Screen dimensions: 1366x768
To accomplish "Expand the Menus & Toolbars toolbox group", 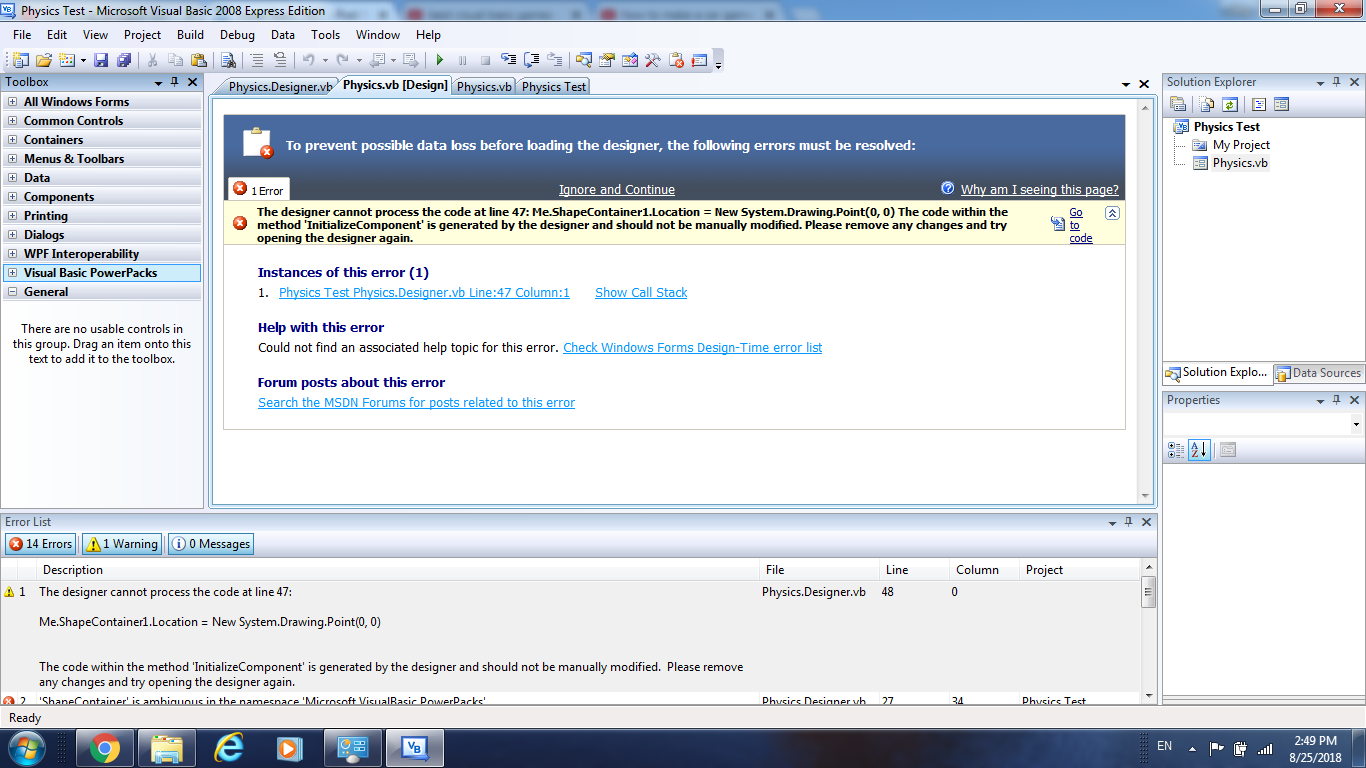I will pyautogui.click(x=12, y=159).
